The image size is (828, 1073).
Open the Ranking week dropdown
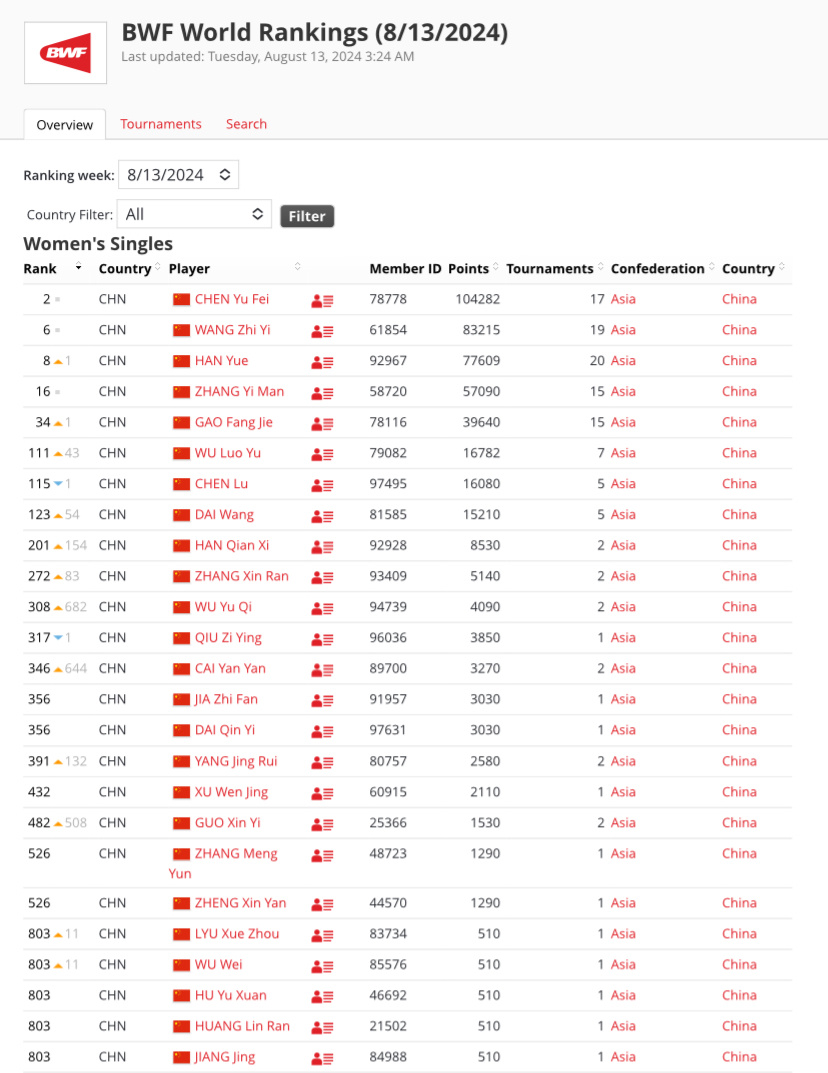point(179,174)
